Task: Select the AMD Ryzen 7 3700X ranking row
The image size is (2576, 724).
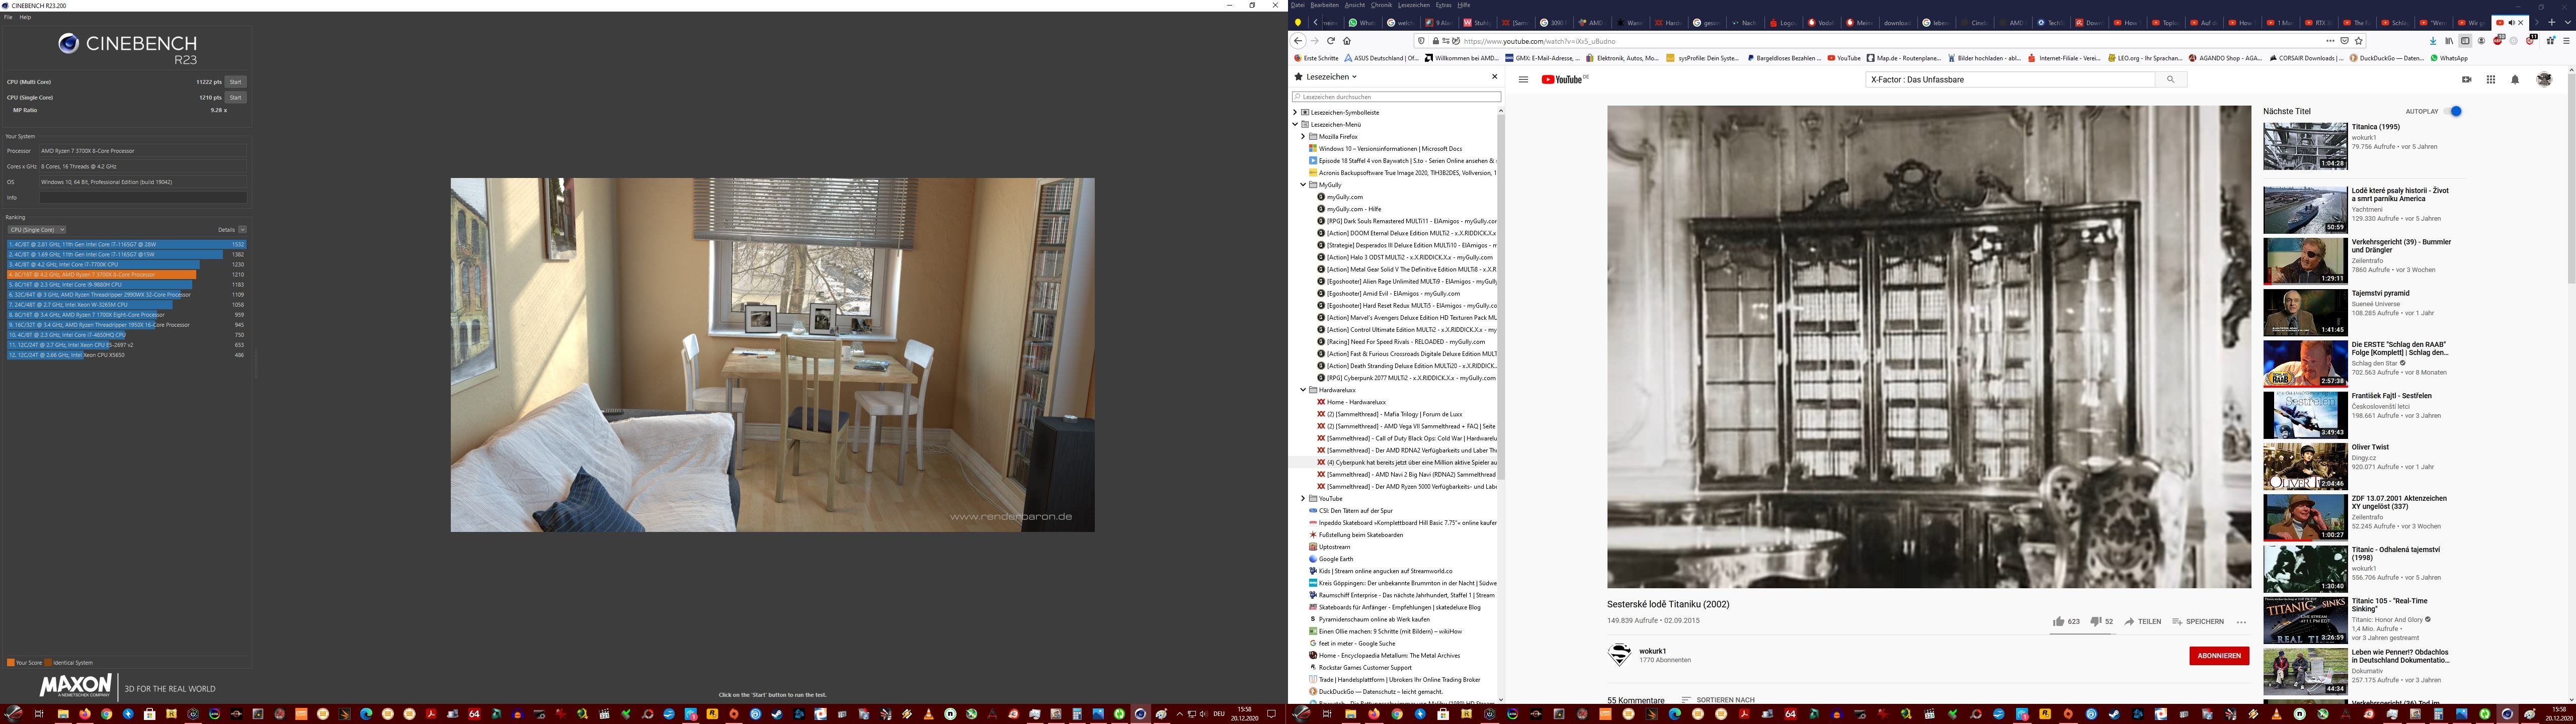Action: pyautogui.click(x=126, y=274)
